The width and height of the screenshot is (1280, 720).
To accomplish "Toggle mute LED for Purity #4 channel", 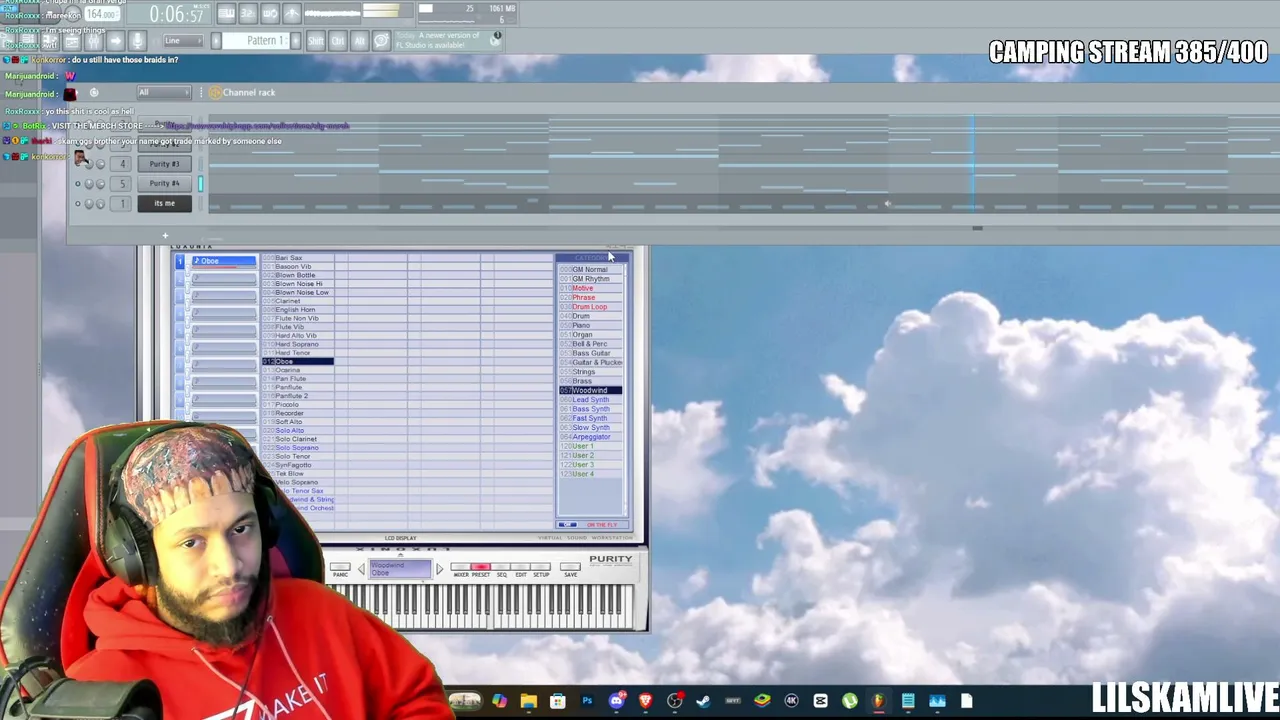I will point(78,184).
